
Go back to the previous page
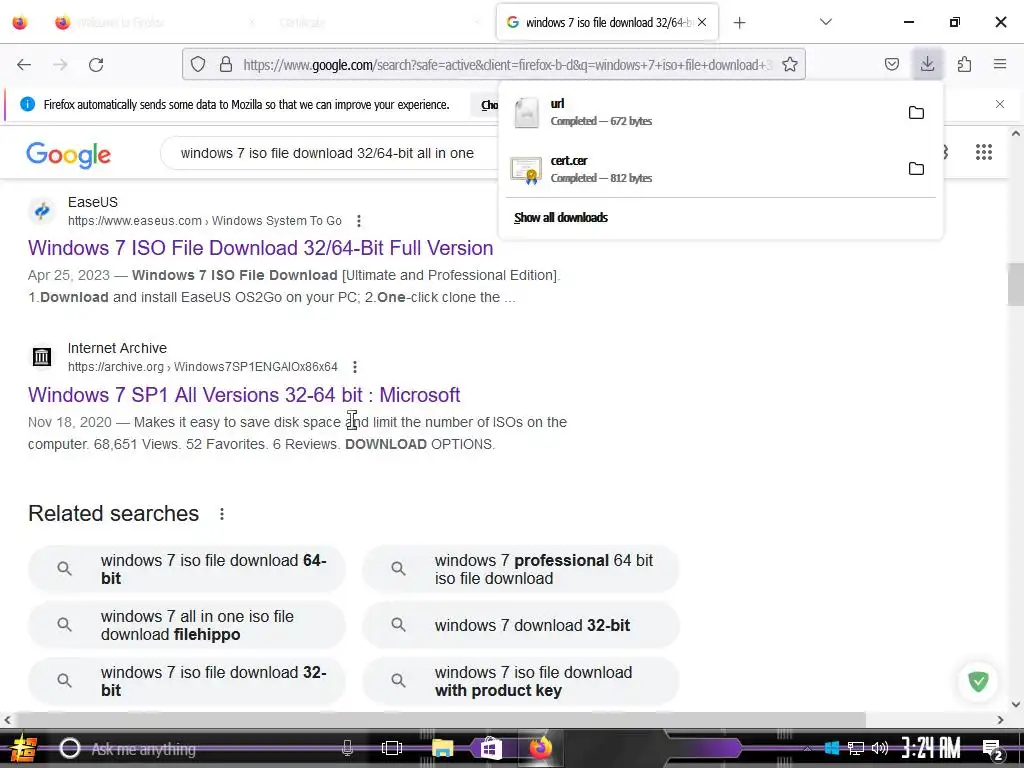24,65
